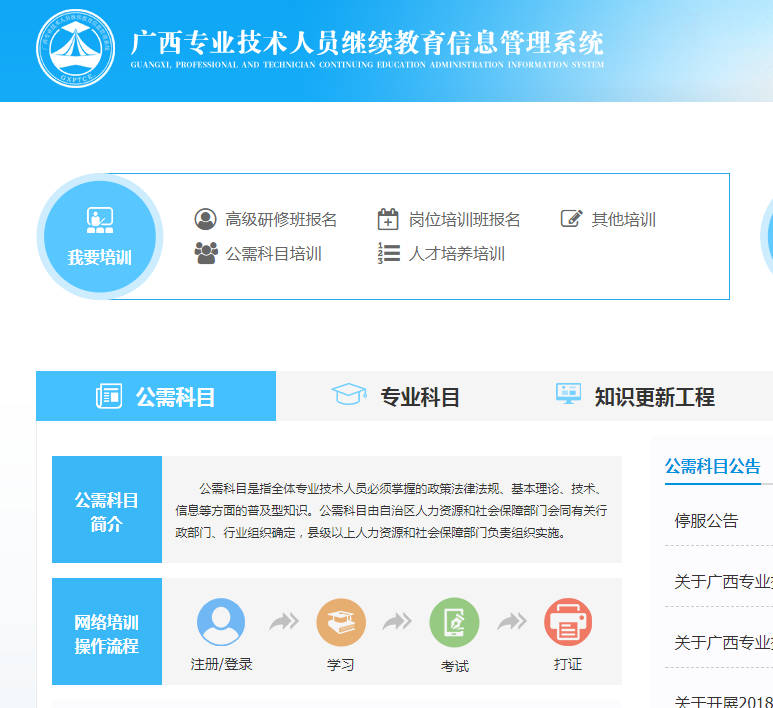Screen dimensions: 773x708
Task: Open the 停服公告 announcement
Action: (x=706, y=521)
